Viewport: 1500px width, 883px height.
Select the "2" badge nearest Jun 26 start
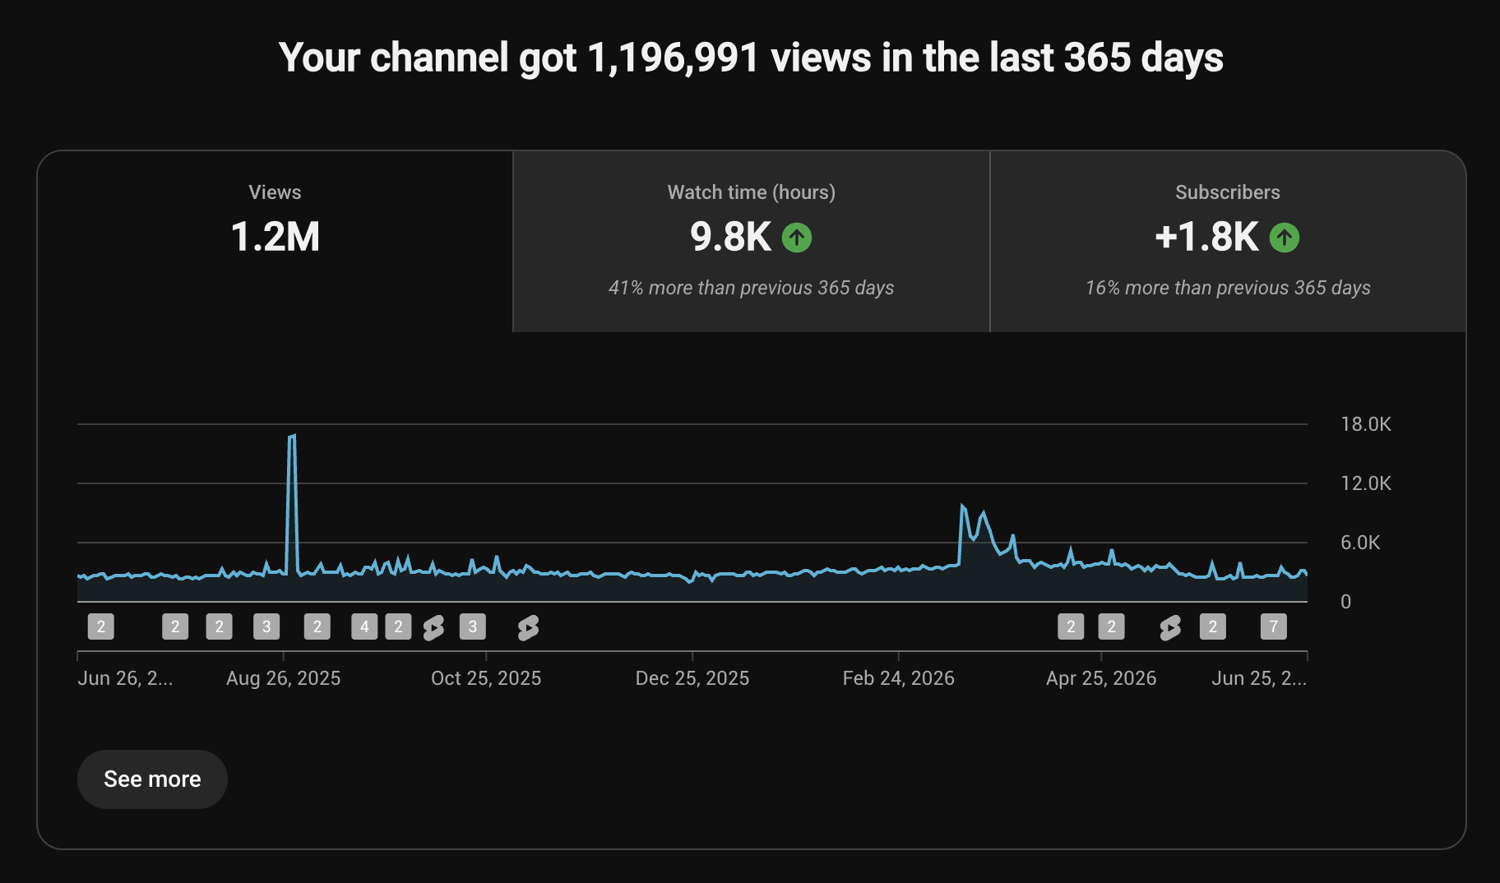click(x=101, y=627)
